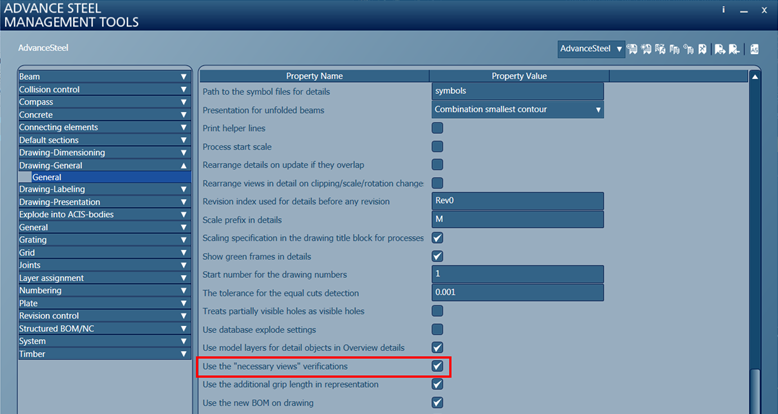Screen dimensions: 778x414
Task: Expand the Compass category
Action: pyautogui.click(x=105, y=102)
